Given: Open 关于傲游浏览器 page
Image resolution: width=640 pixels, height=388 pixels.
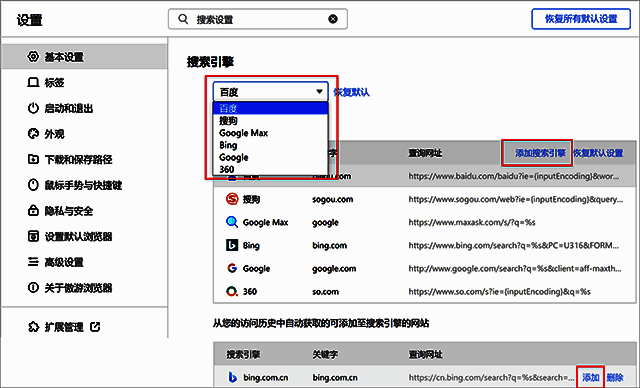Looking at the screenshot, I should click(x=78, y=288).
